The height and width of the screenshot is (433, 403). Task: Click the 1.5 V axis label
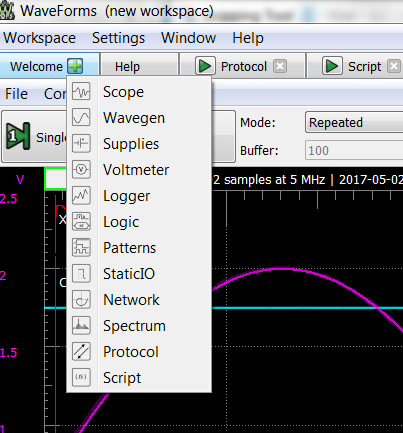[x=8, y=352]
